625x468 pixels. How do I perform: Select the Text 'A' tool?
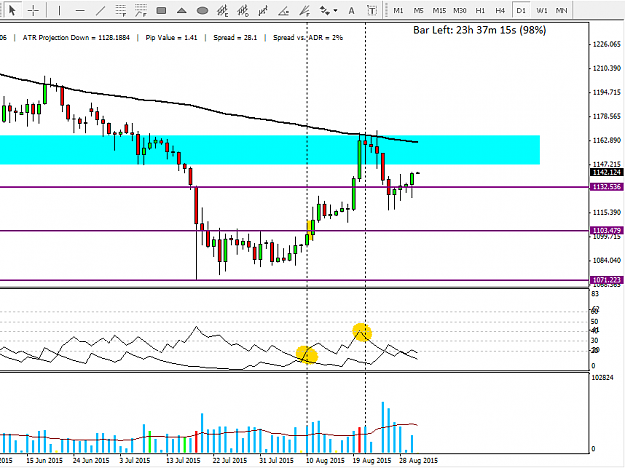pos(351,10)
